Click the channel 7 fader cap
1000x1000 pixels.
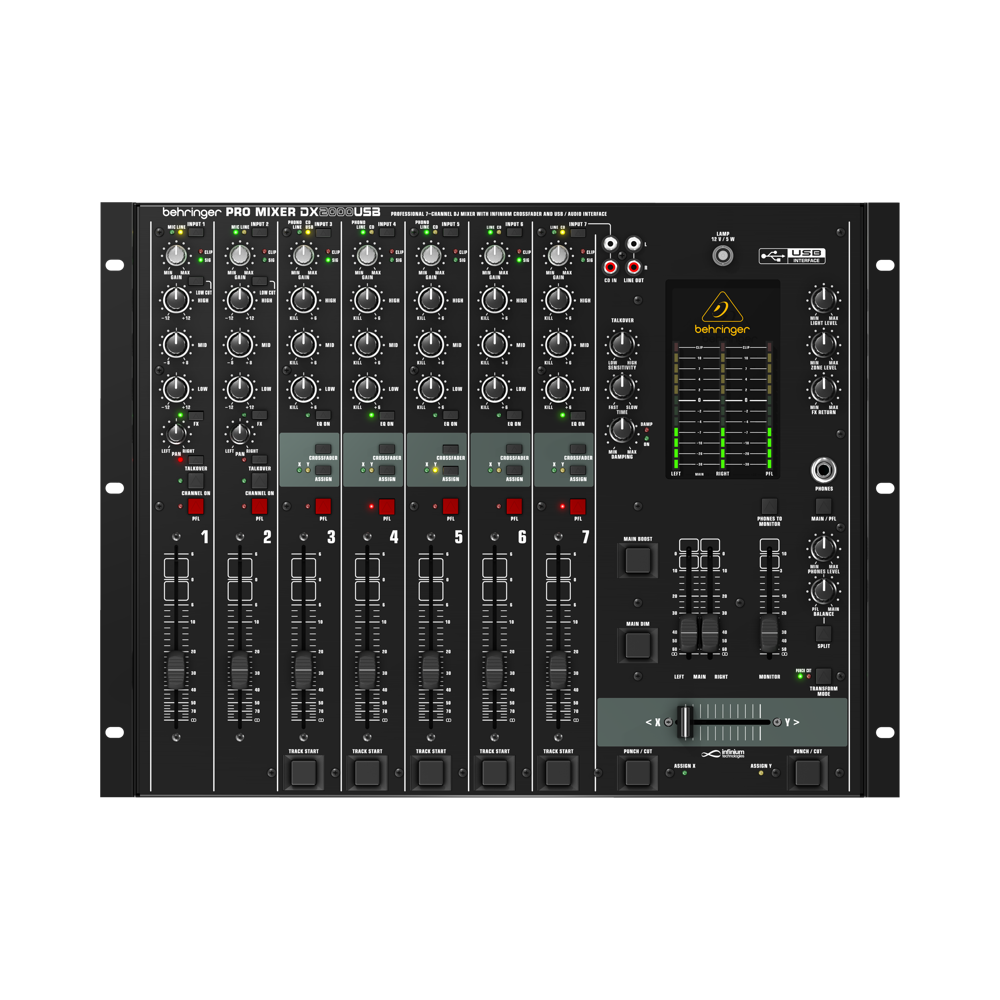559,670
